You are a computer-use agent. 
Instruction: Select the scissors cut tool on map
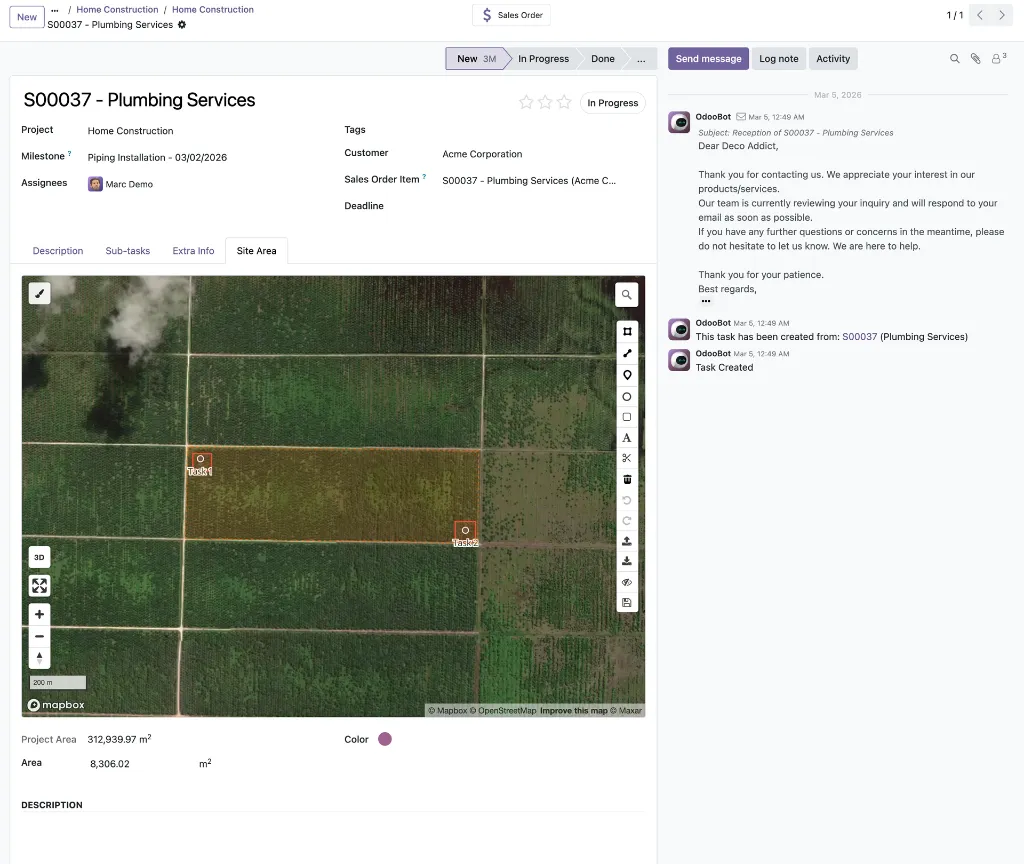tap(627, 458)
